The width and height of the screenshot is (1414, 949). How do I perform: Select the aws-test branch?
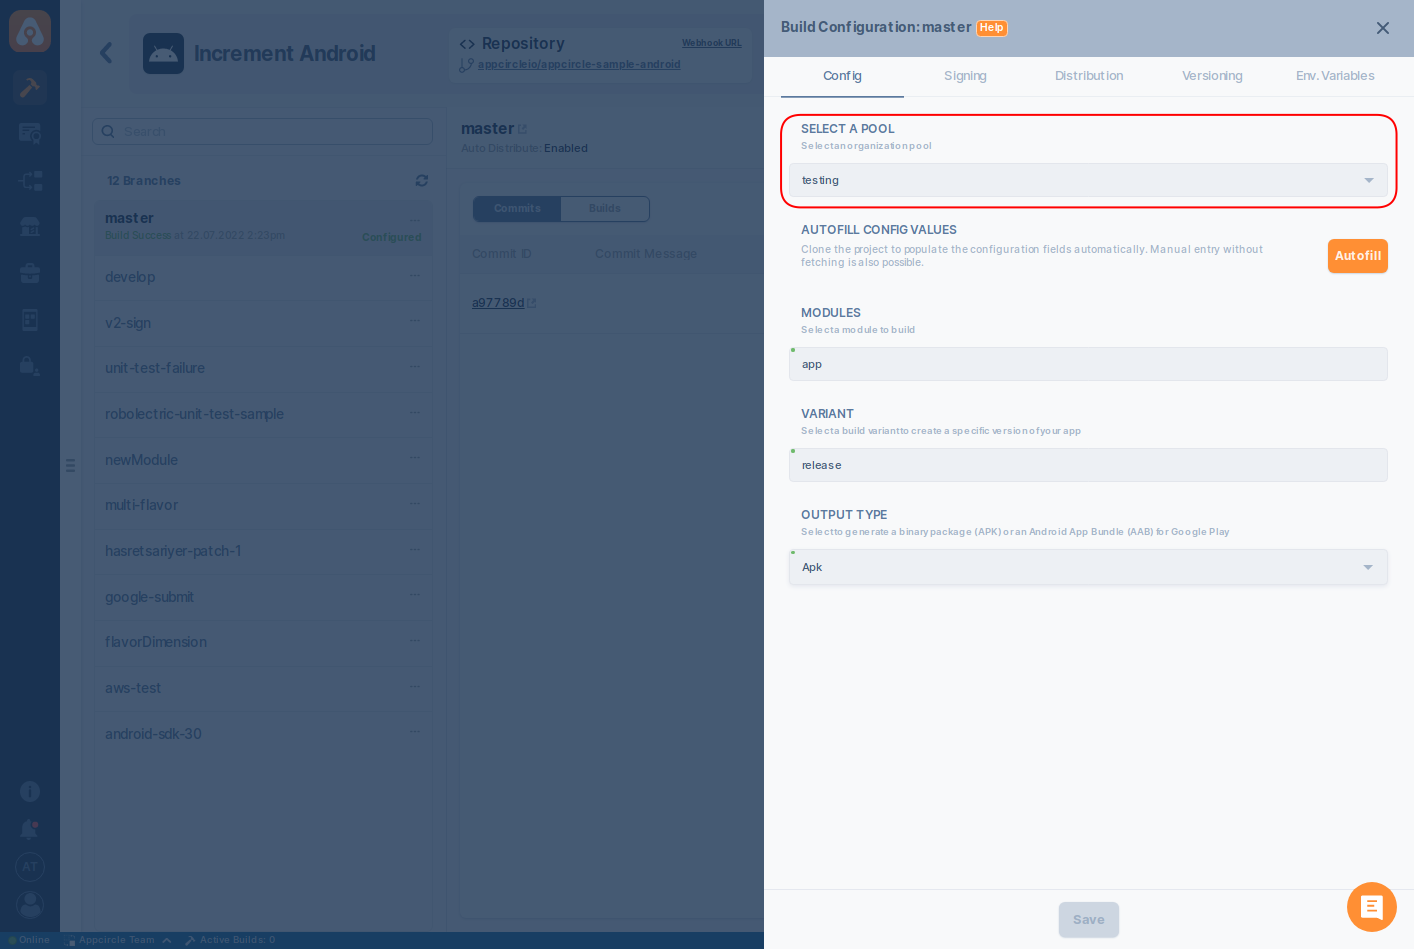(x=263, y=688)
